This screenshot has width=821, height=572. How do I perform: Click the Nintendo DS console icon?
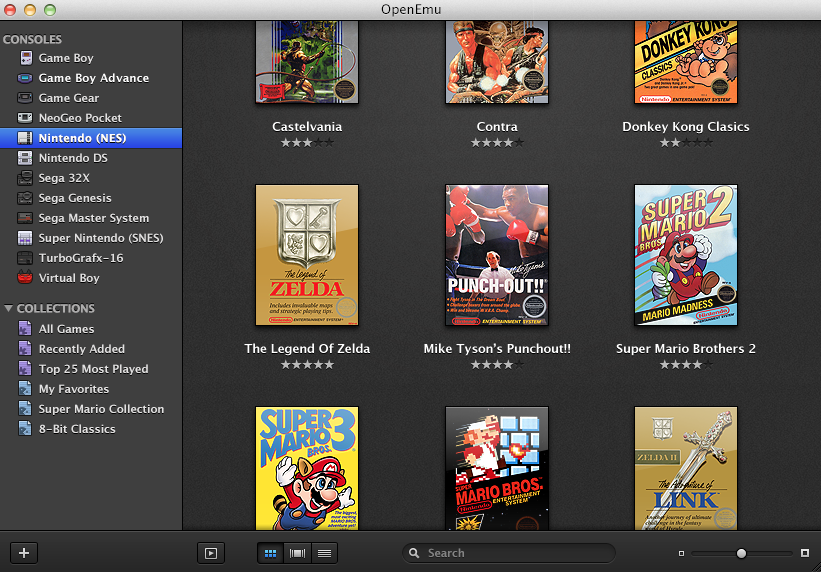(25, 158)
